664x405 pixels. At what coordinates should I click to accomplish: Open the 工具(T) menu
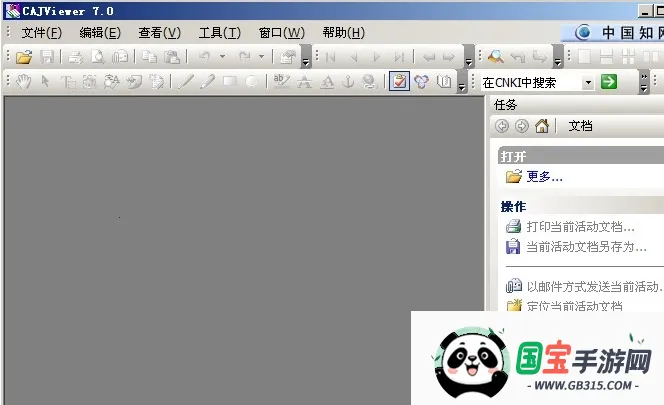click(x=220, y=33)
